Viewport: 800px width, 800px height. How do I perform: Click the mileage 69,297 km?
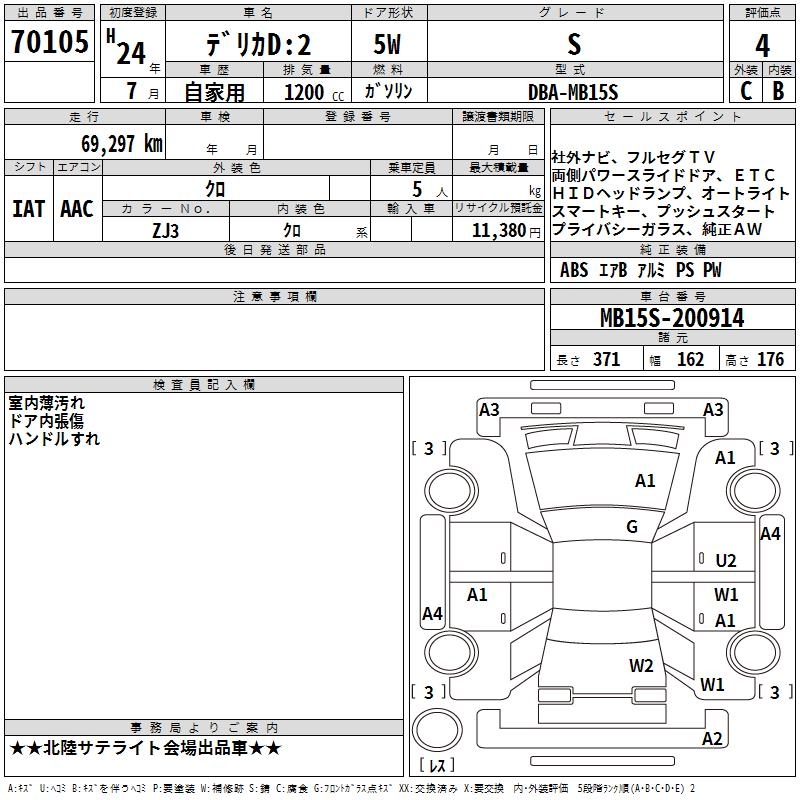[122, 143]
